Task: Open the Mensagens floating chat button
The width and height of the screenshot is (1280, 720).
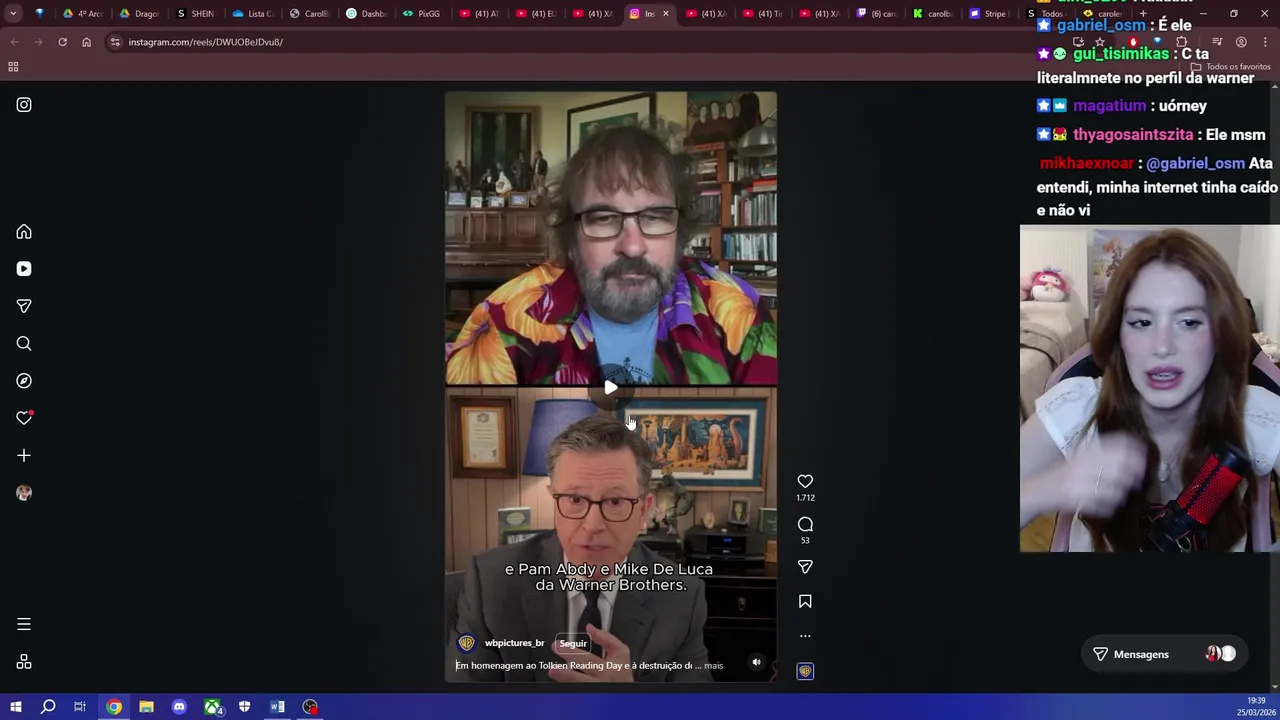Action: (1164, 654)
